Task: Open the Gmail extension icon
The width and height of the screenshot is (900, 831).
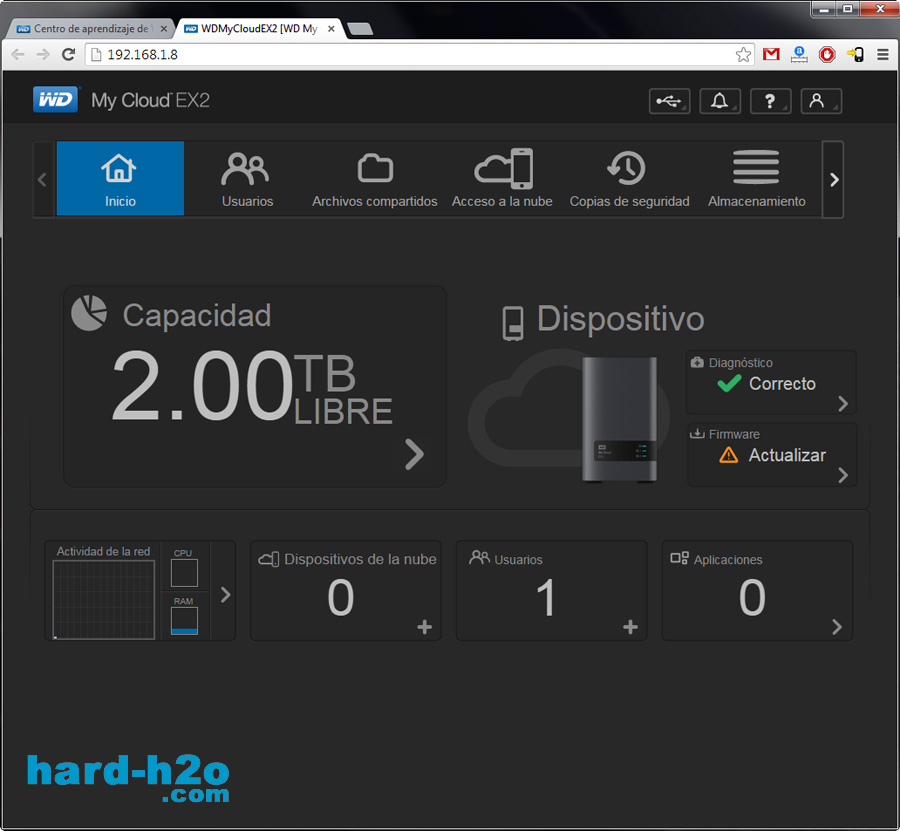Action: [771, 55]
